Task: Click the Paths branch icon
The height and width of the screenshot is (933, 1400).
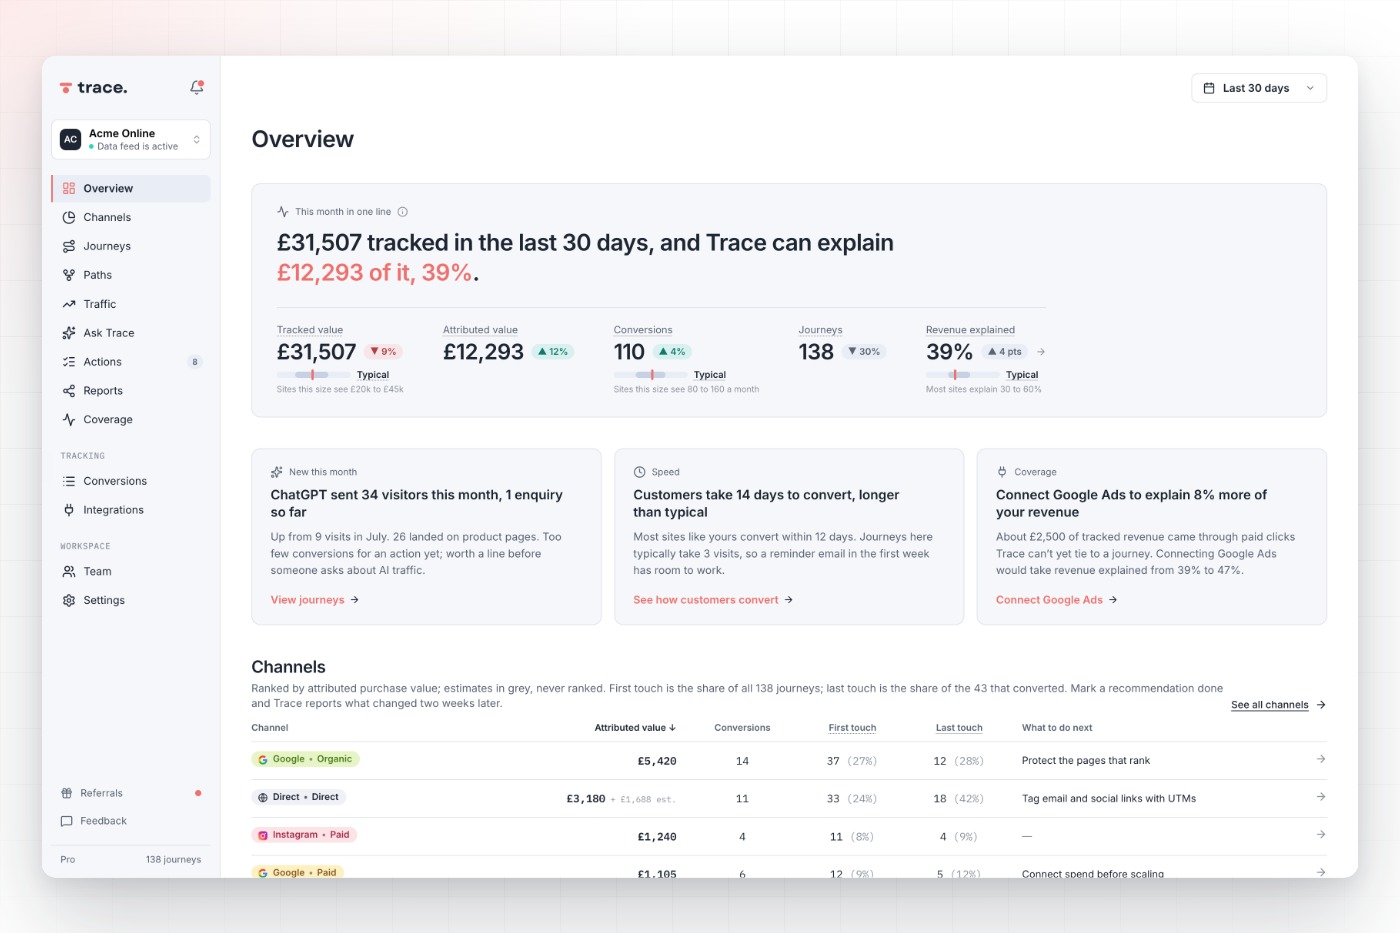Action: (x=69, y=275)
